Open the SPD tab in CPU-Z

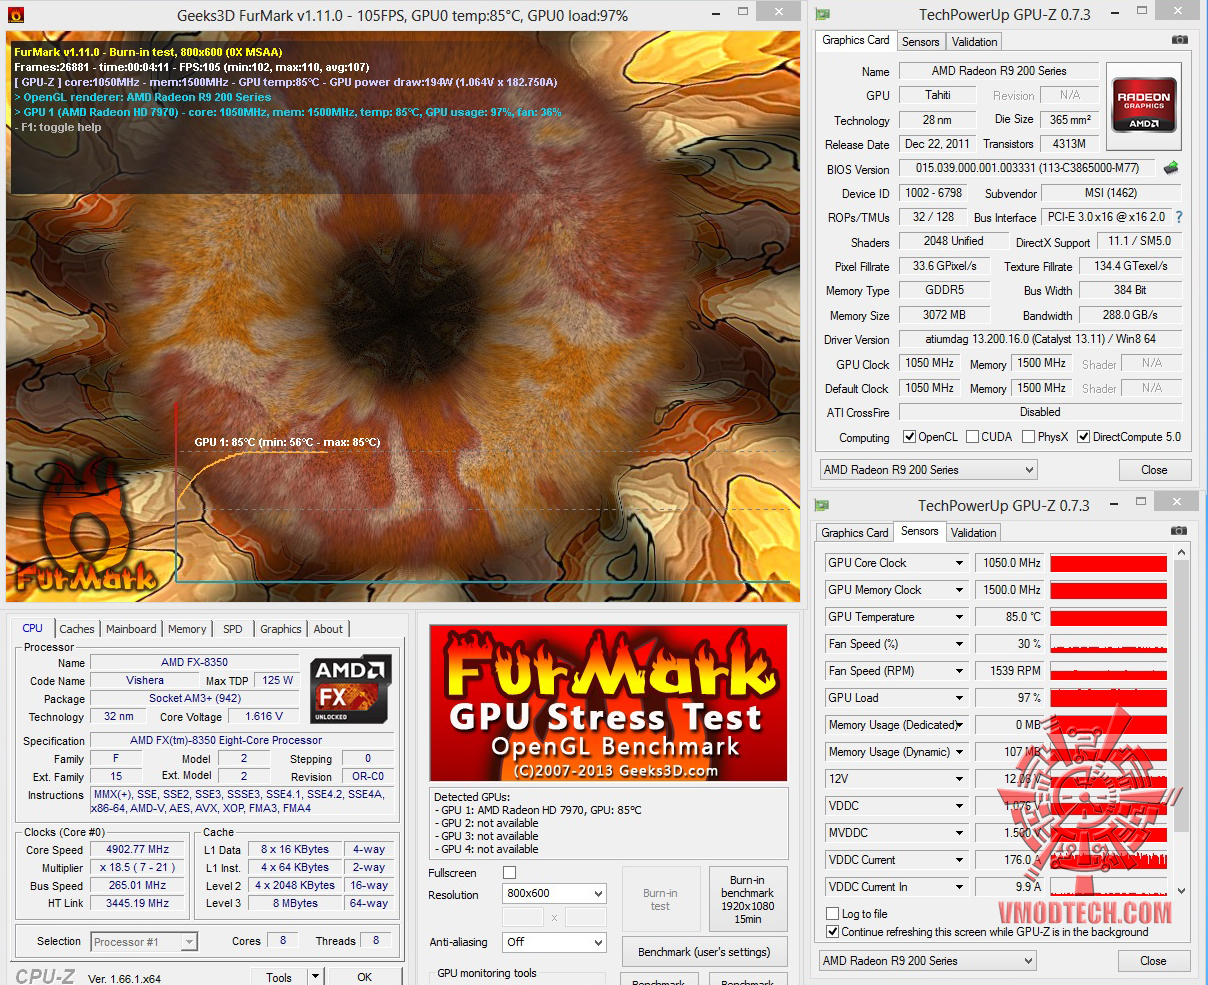(233, 629)
